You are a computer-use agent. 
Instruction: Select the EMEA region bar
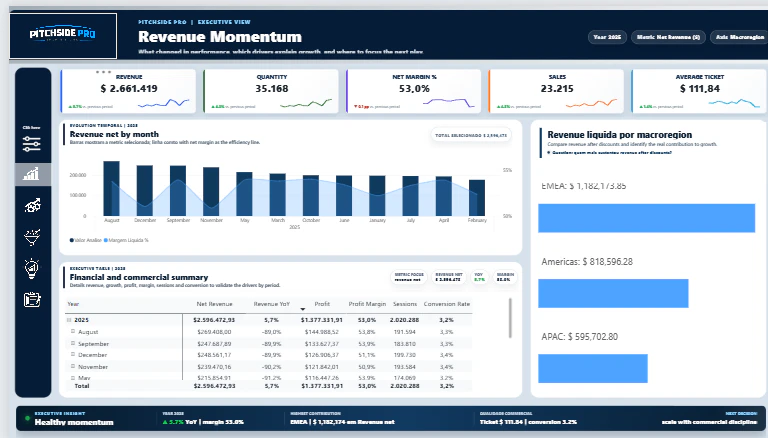pyautogui.click(x=647, y=218)
